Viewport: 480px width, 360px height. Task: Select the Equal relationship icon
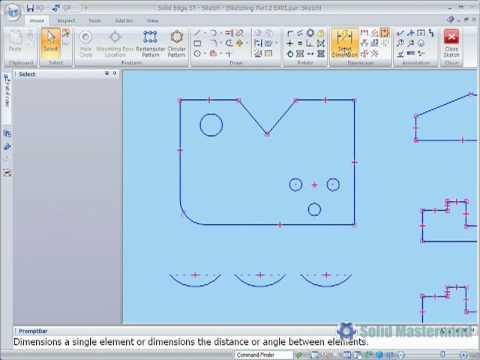pos(300,43)
